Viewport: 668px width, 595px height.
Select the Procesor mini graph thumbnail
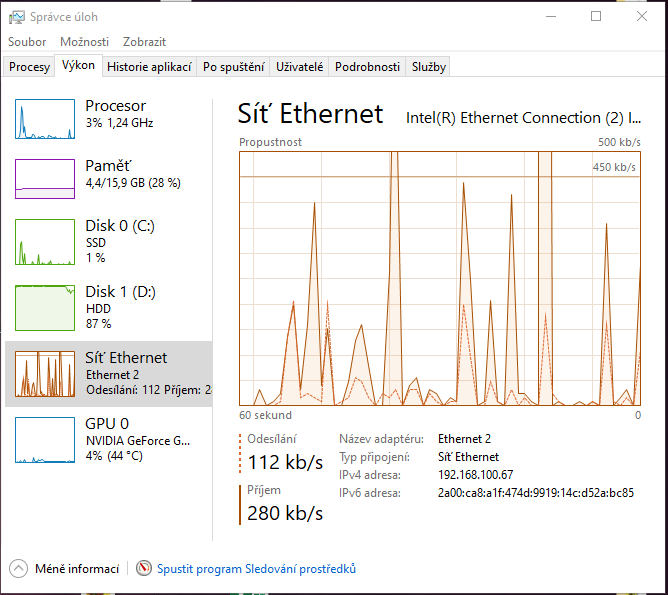coord(45,119)
